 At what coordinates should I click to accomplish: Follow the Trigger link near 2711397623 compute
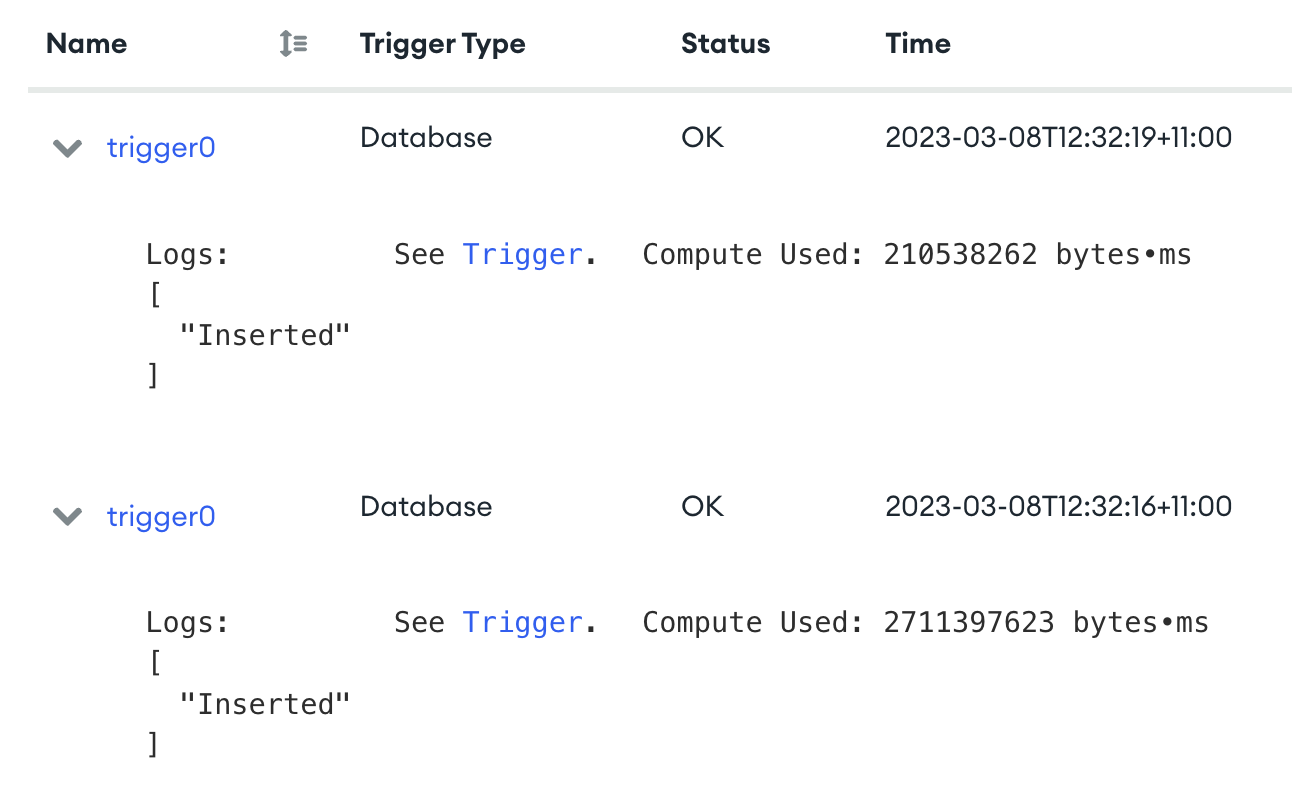click(x=521, y=623)
